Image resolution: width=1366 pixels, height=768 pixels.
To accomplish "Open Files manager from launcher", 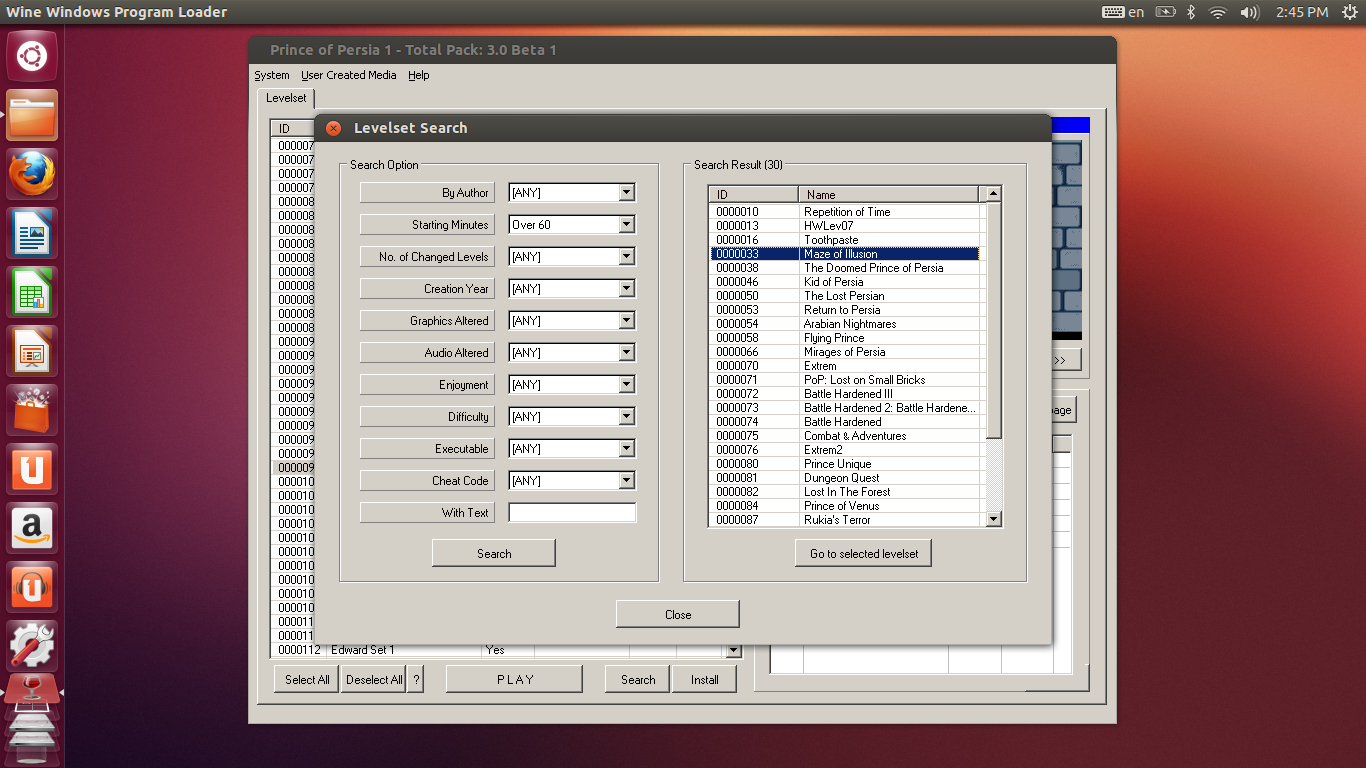I will pos(32,115).
